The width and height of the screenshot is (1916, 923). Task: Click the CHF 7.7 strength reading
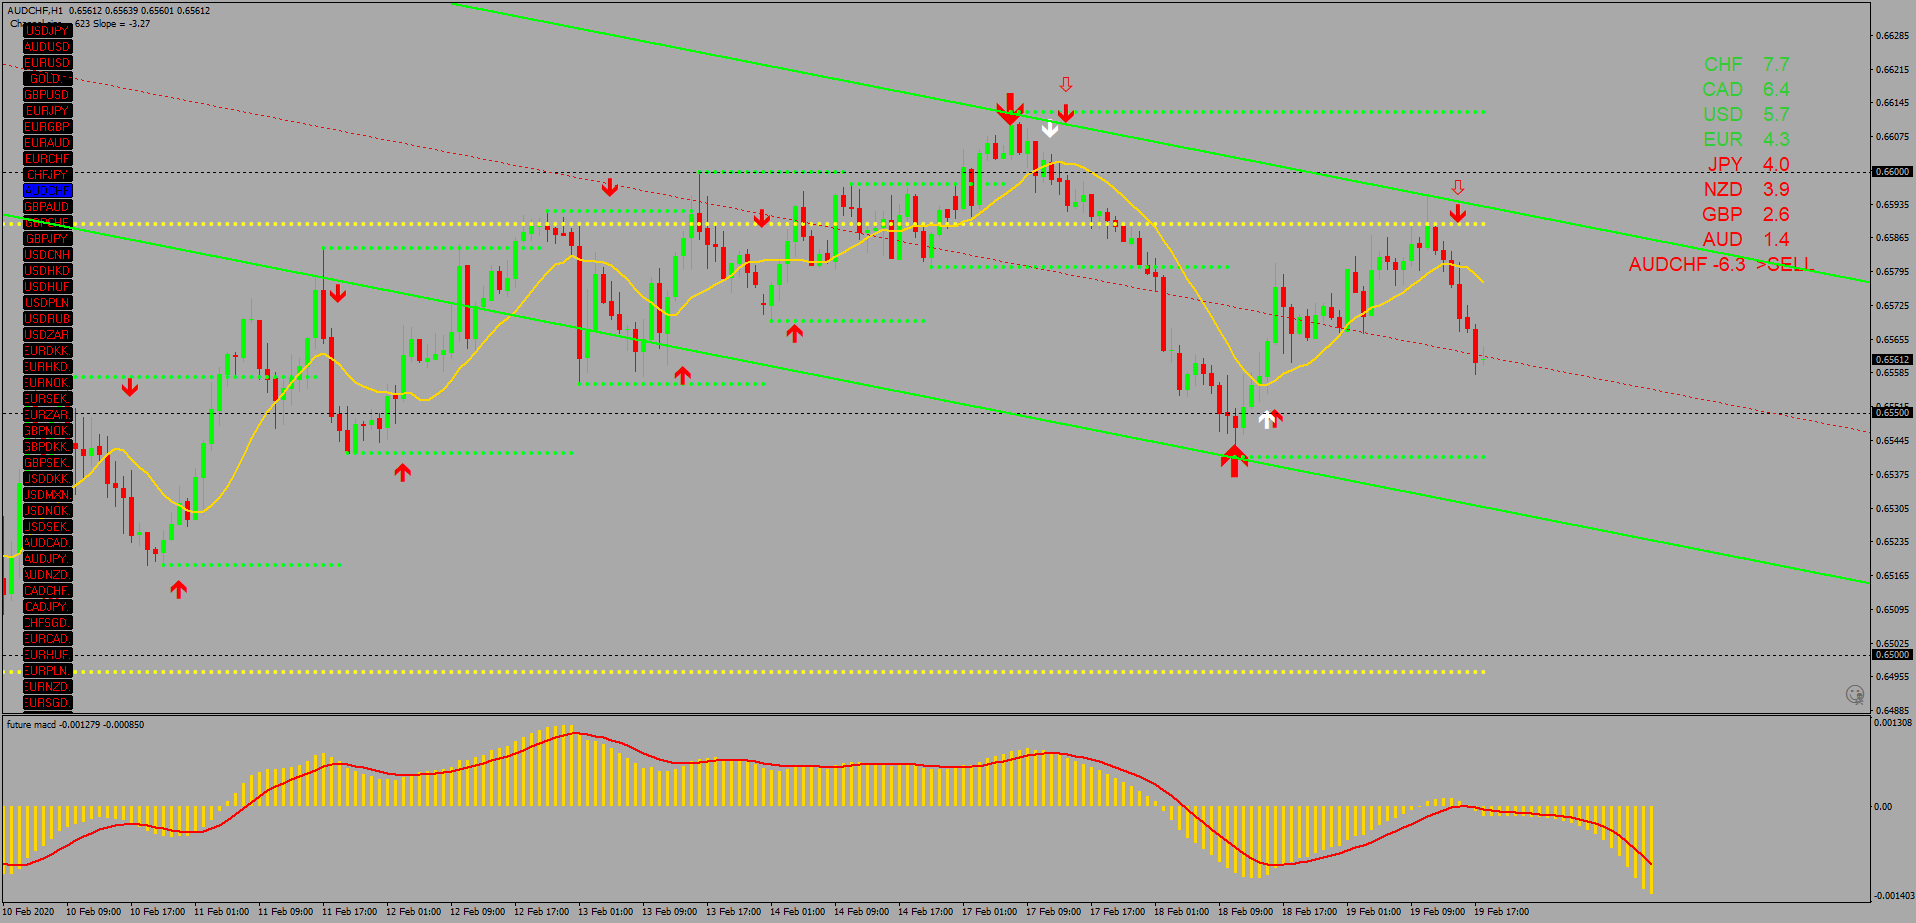1747,64
